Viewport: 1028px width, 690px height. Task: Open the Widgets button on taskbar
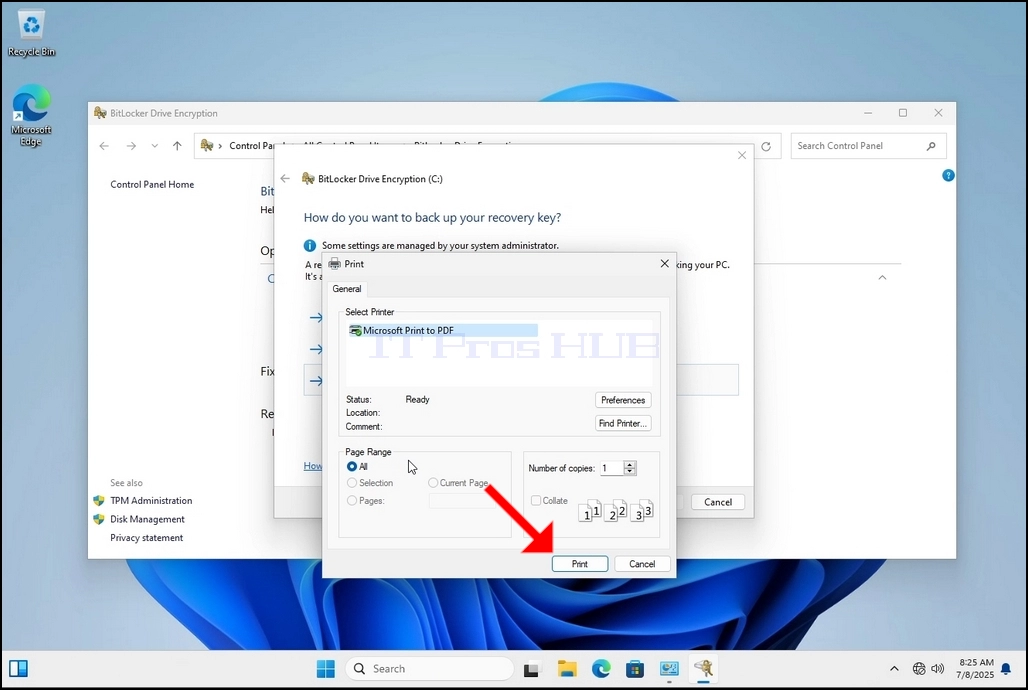[x=18, y=668]
